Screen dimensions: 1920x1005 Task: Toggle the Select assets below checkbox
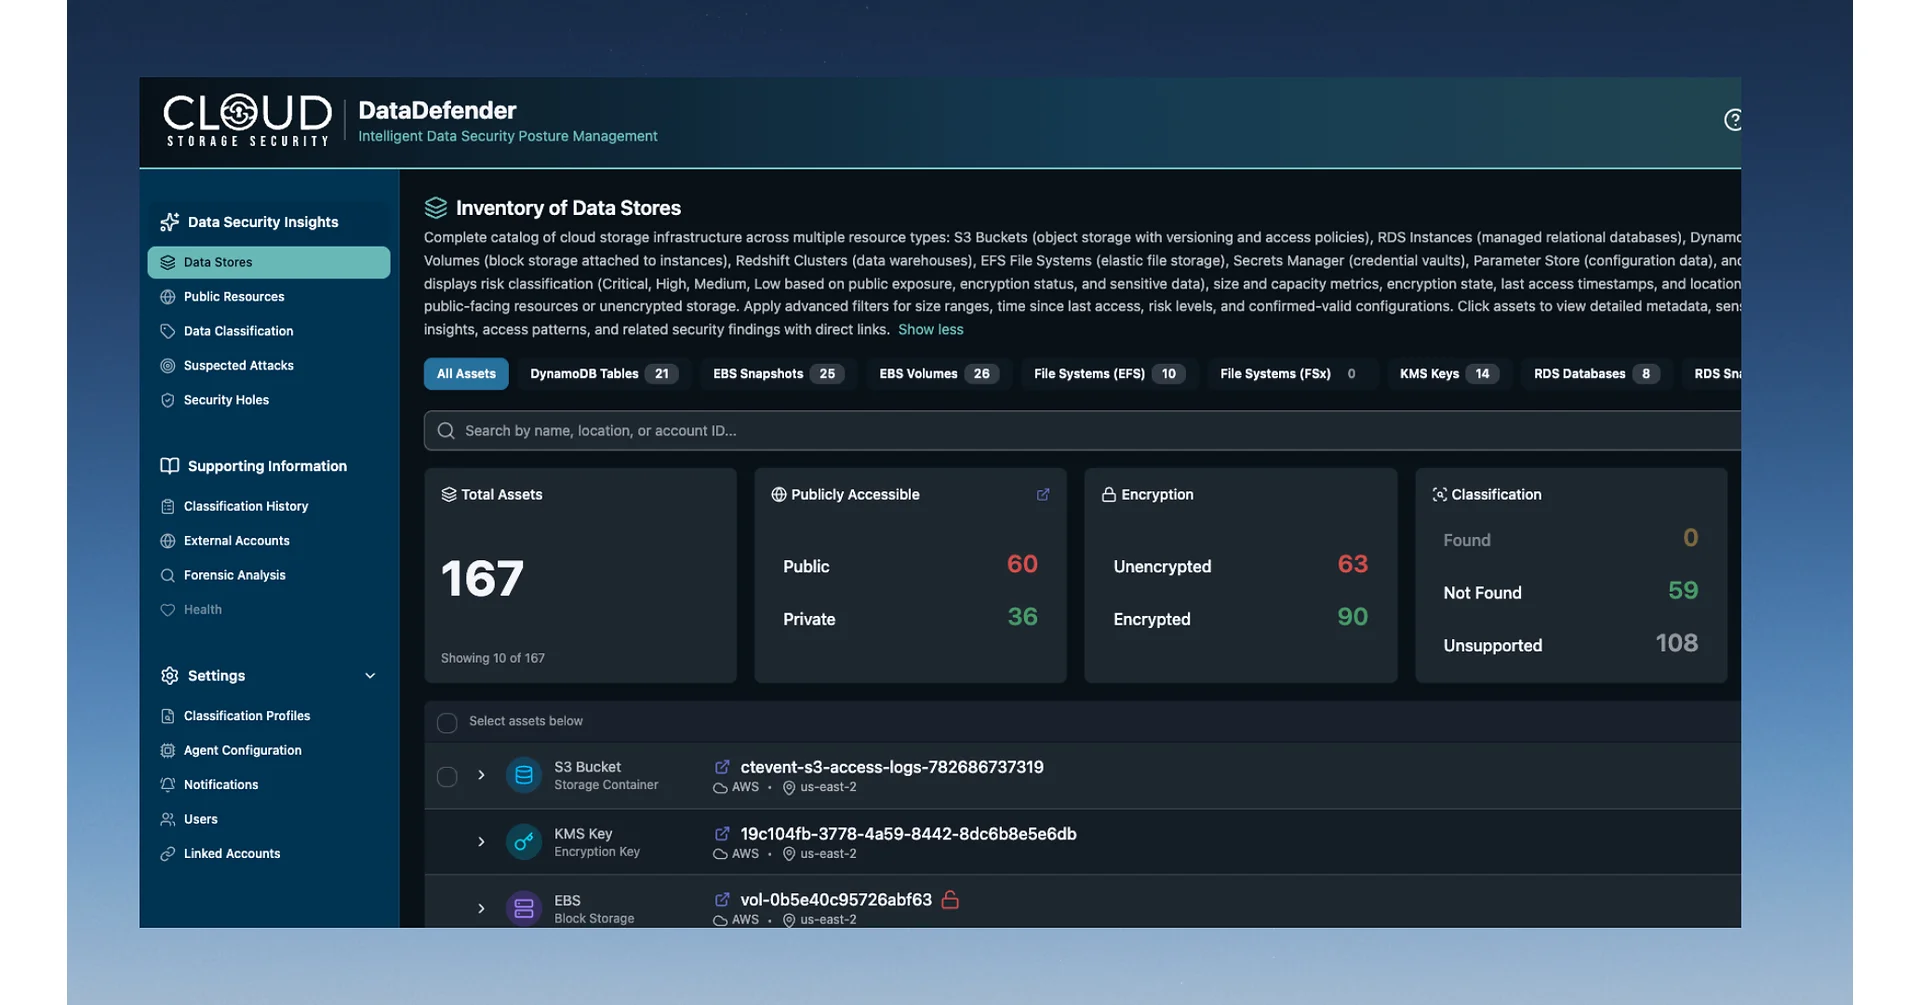pyautogui.click(x=447, y=722)
